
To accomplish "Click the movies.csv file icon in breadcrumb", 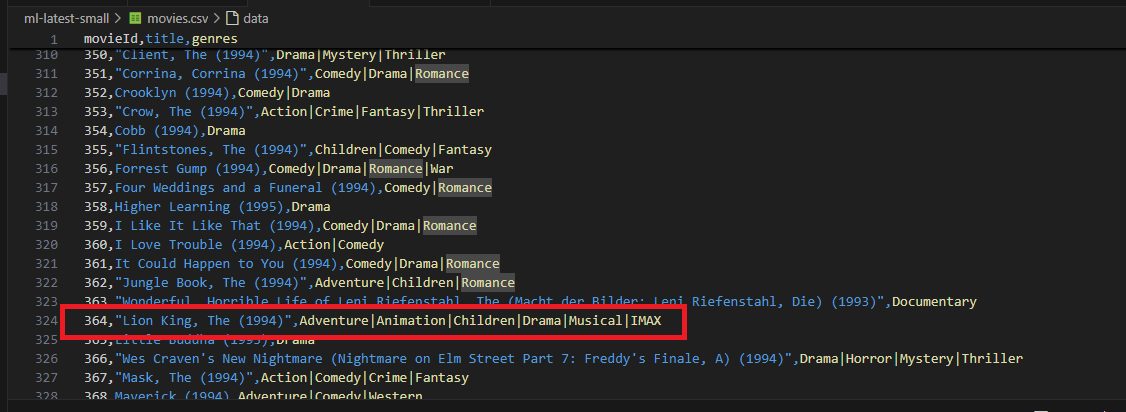I will [135, 19].
